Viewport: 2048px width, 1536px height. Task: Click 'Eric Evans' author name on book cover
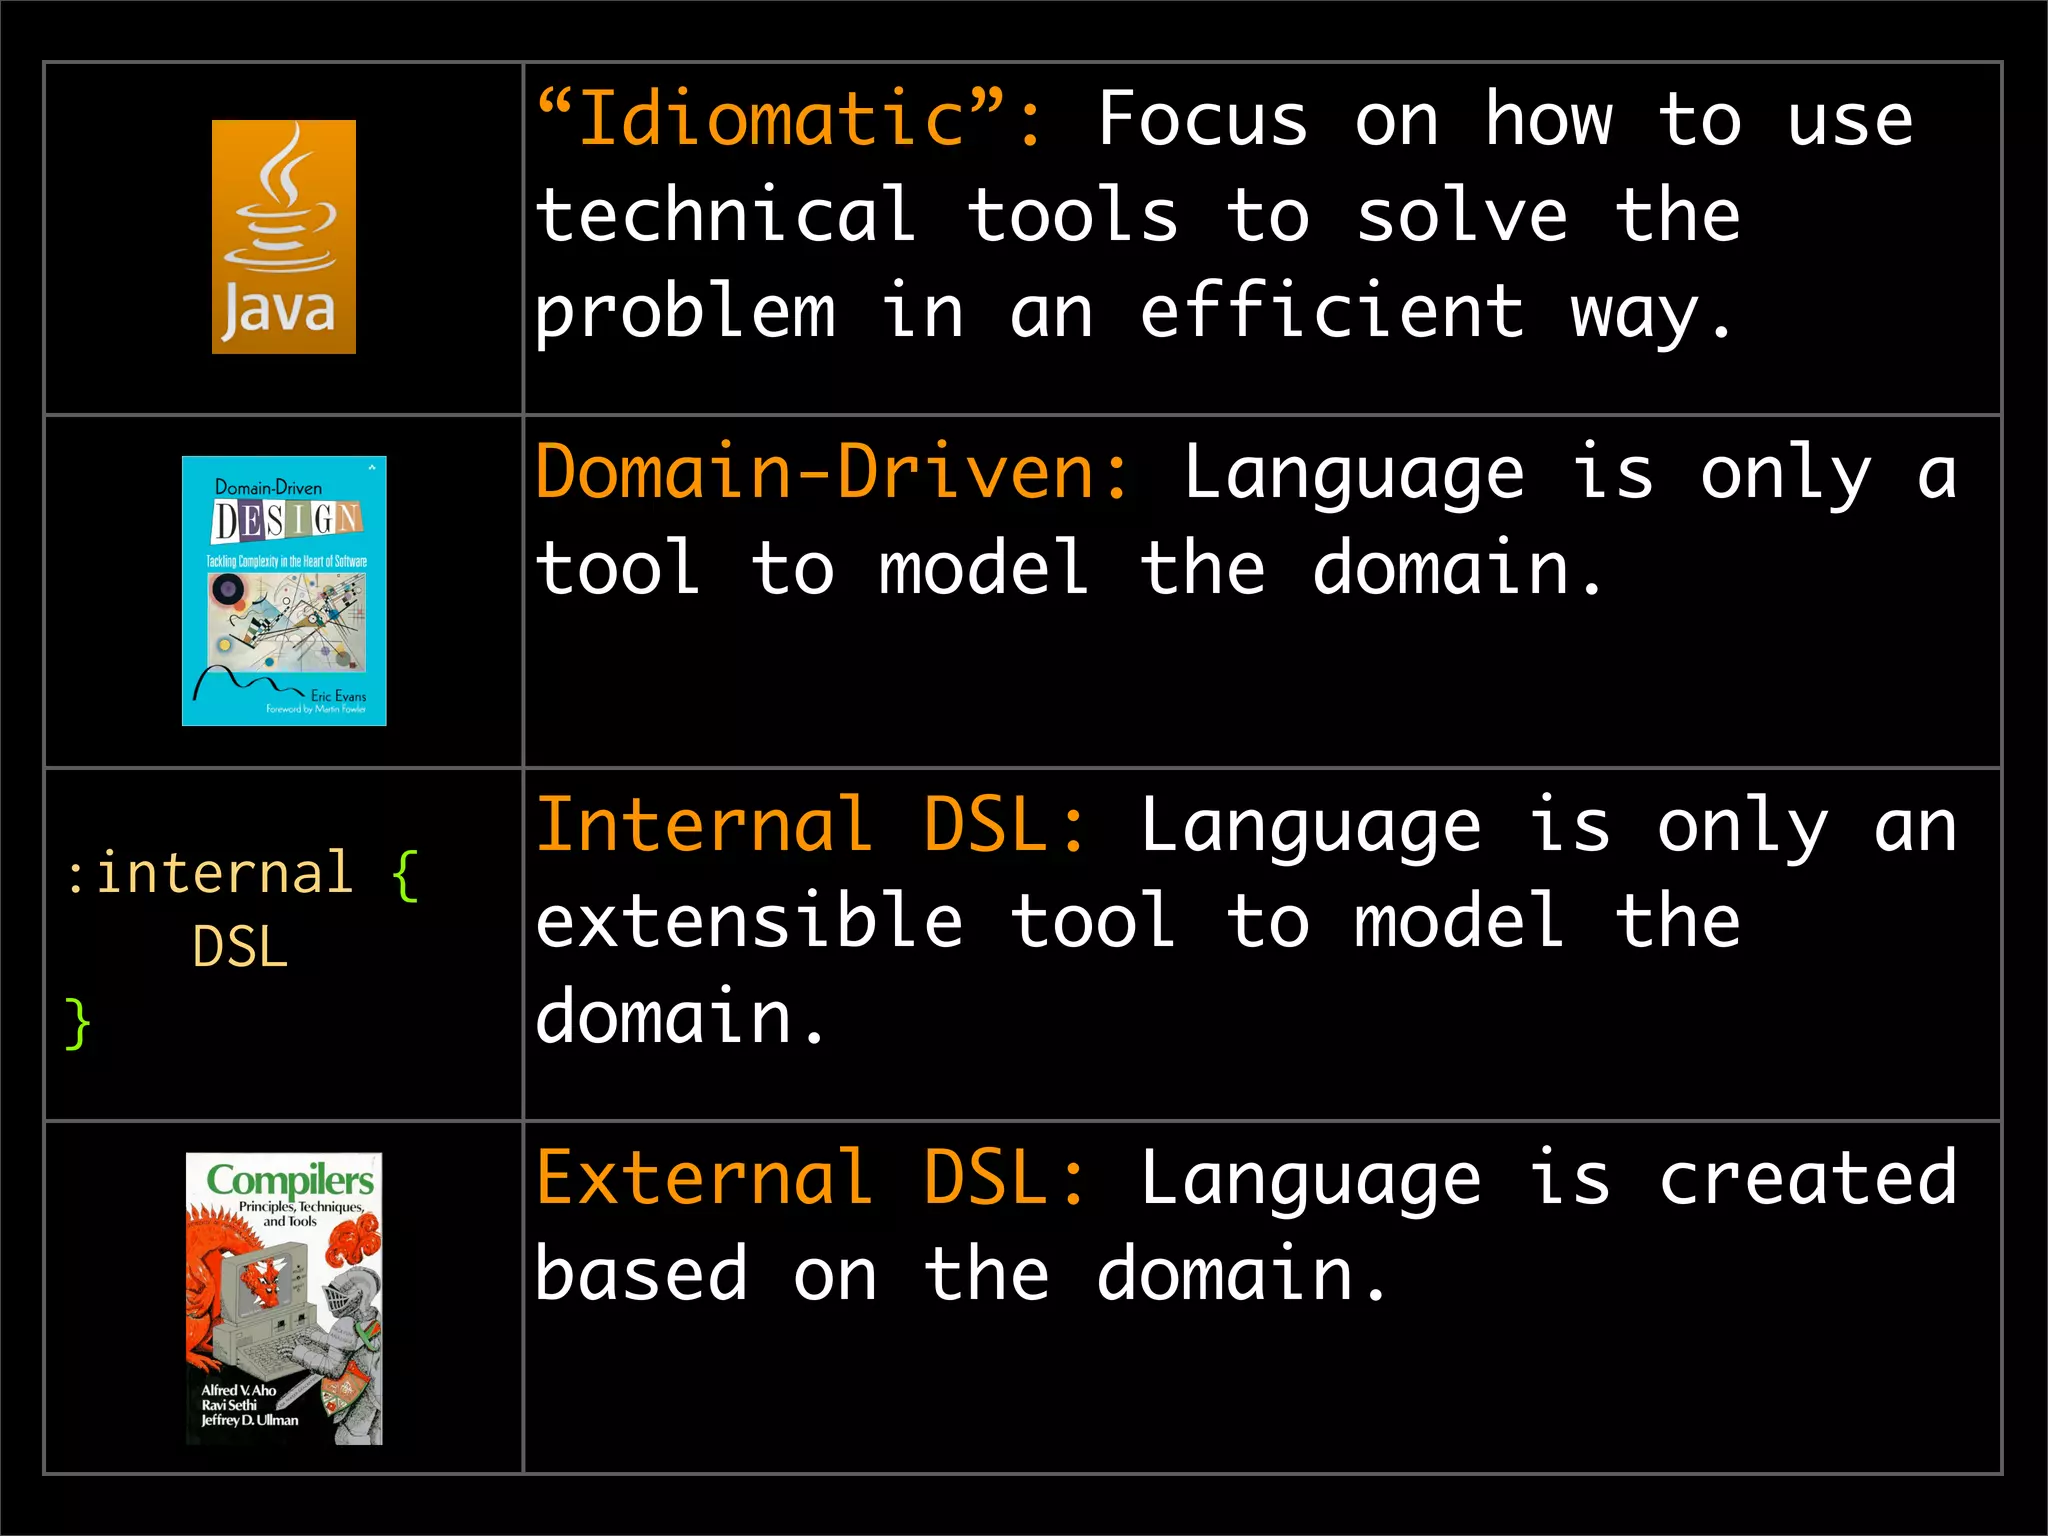pos(338,696)
